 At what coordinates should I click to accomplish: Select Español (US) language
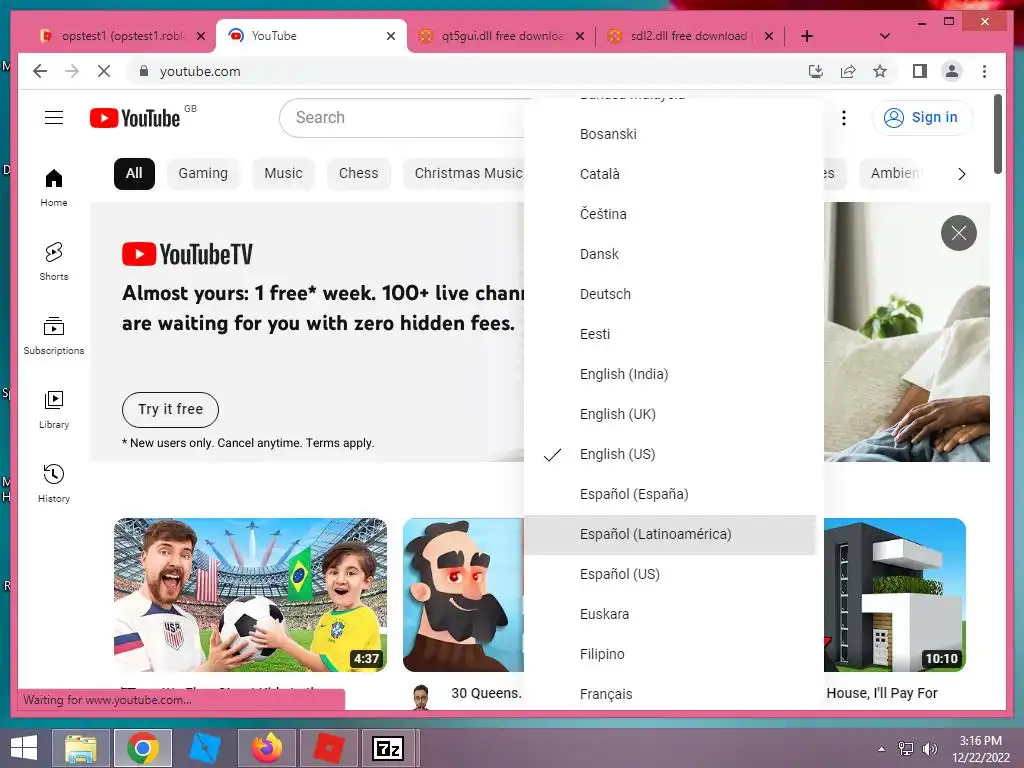click(x=670, y=574)
